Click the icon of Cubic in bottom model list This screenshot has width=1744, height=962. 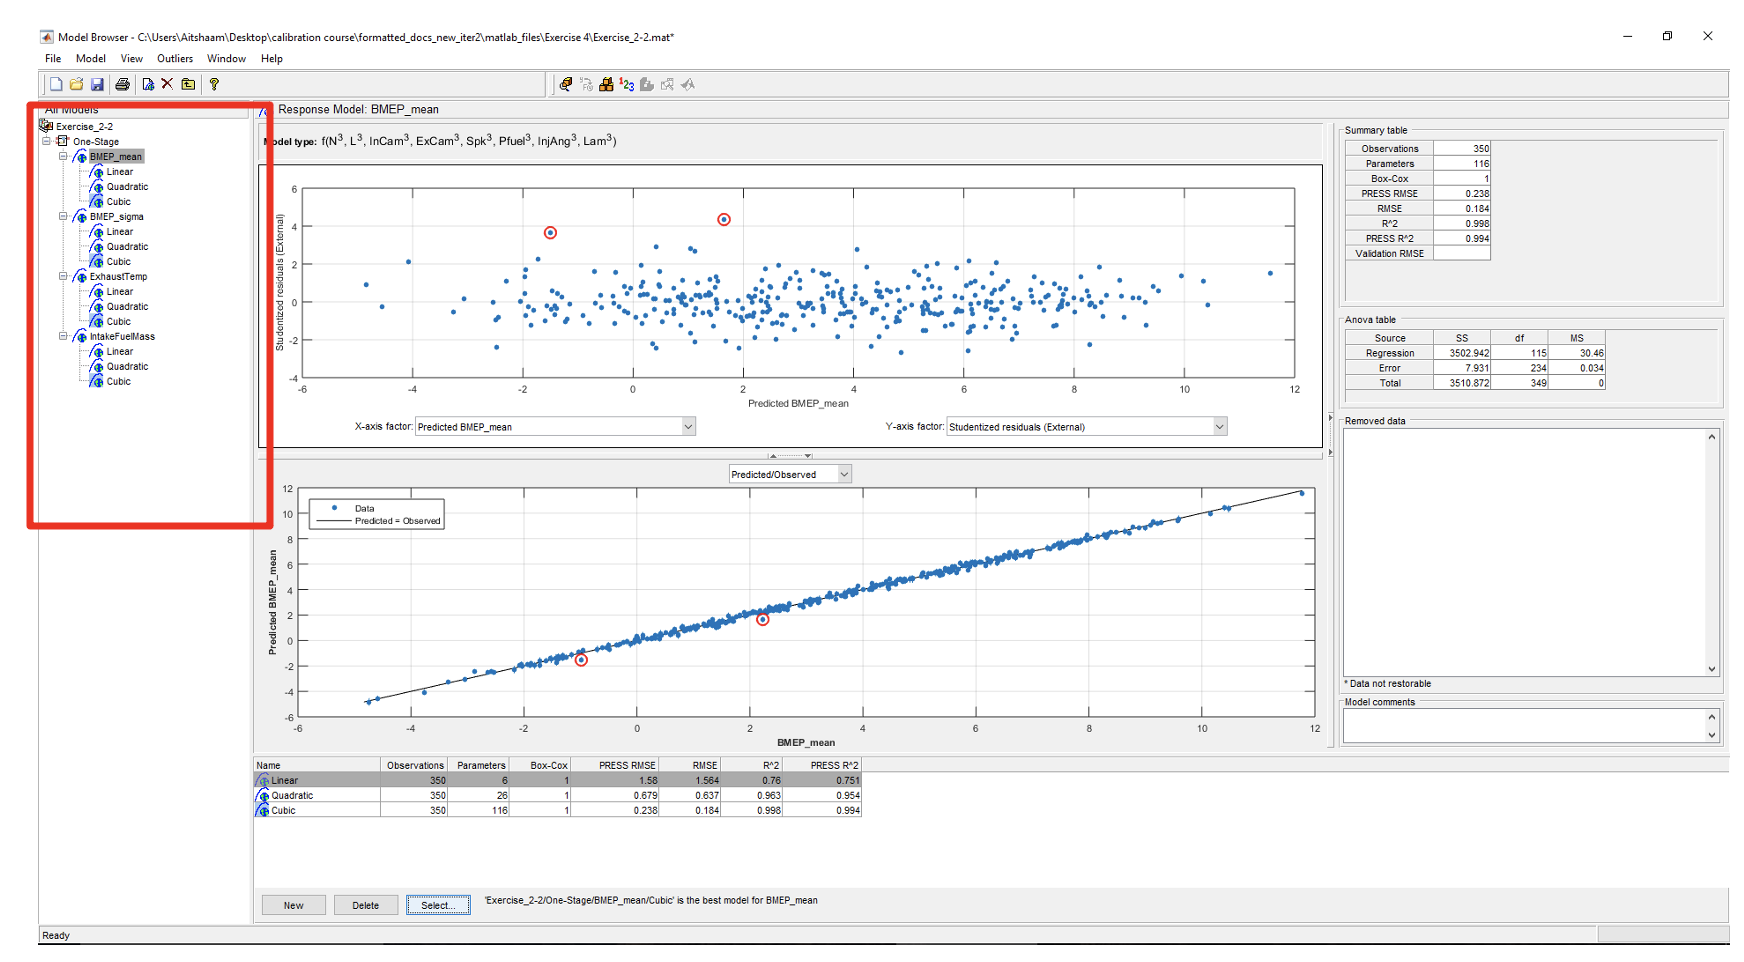263,811
